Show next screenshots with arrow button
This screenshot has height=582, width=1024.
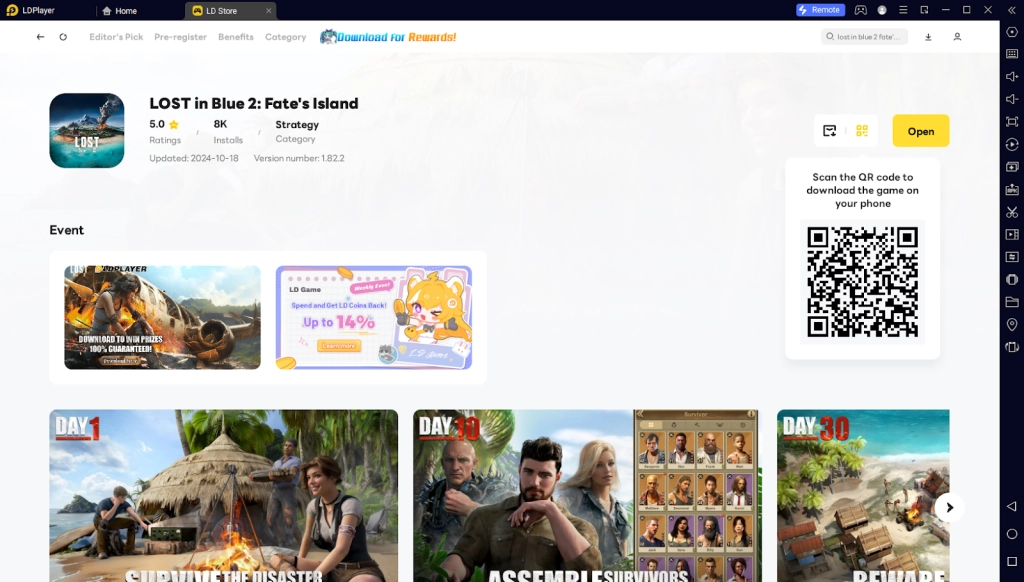(x=949, y=508)
